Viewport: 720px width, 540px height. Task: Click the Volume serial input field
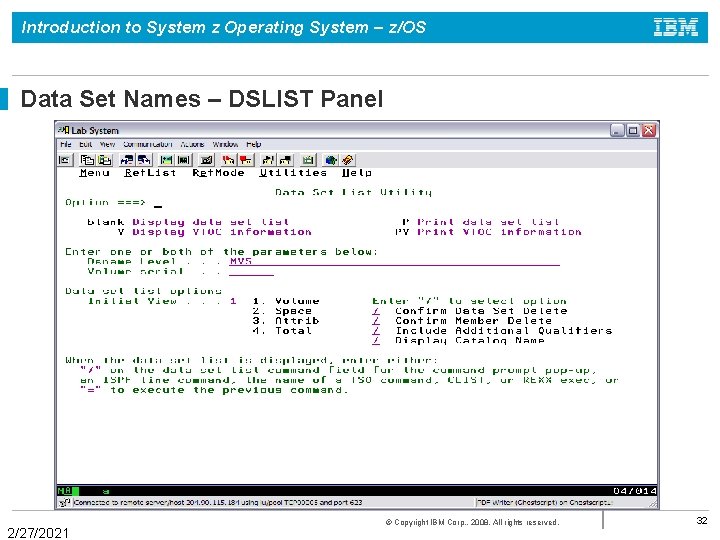point(251,271)
